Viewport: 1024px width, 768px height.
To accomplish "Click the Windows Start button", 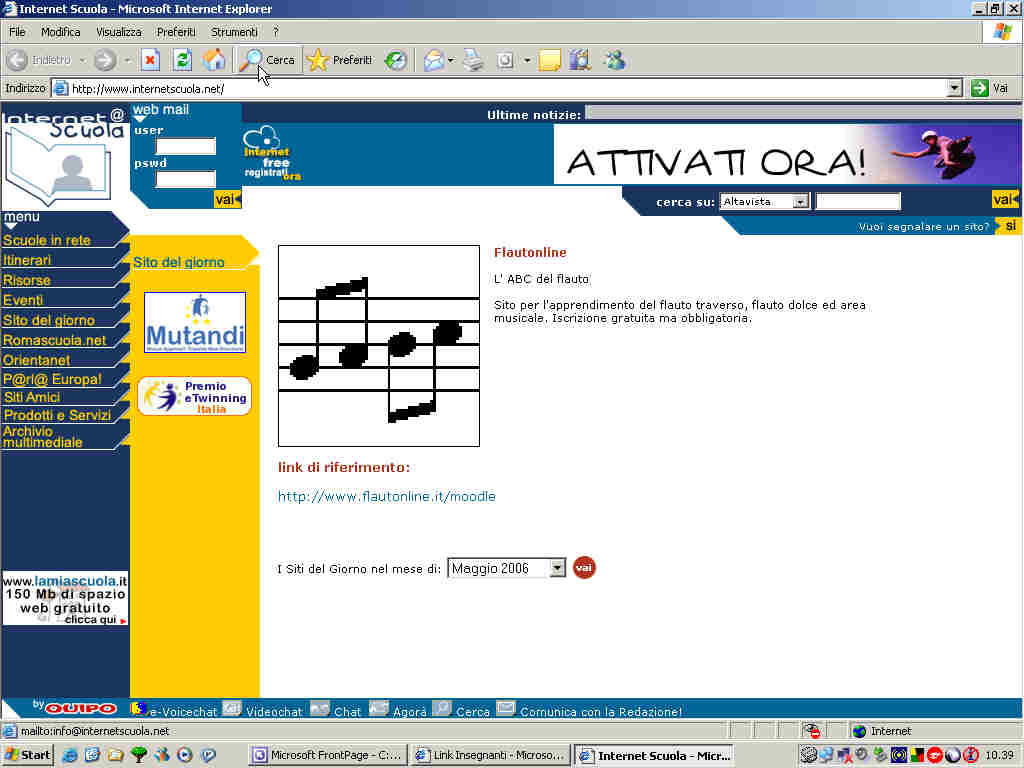I will pyautogui.click(x=27, y=756).
